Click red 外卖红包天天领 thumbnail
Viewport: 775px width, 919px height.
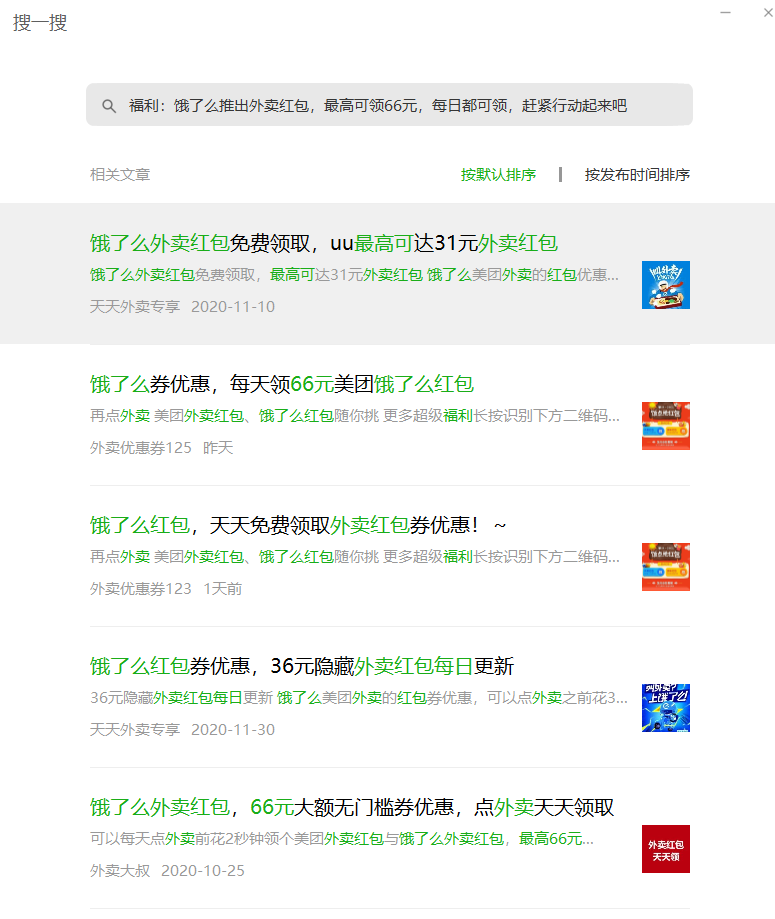tap(666, 849)
